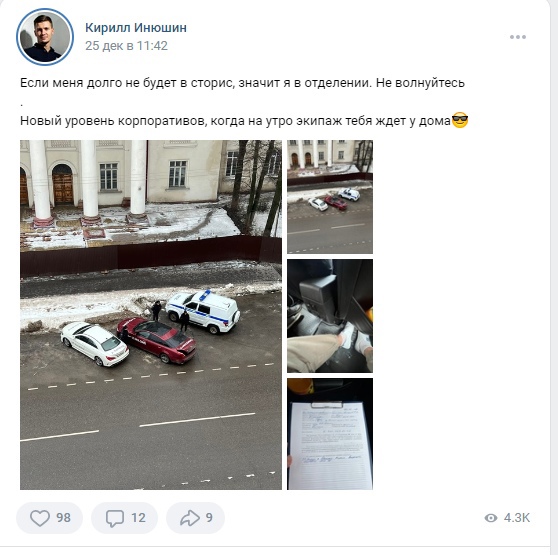
Task: Click the share count 9
Action: [x=209, y=518]
